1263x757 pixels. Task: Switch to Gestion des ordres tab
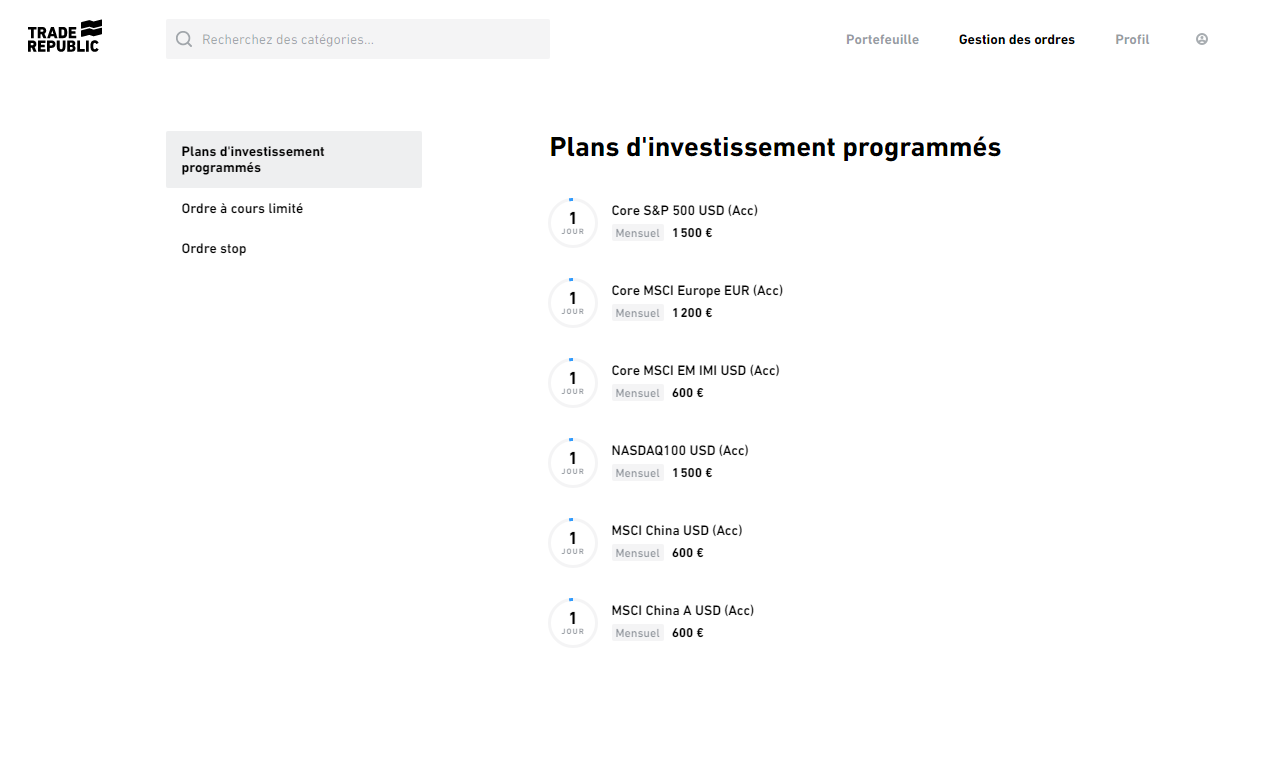[x=1017, y=40]
